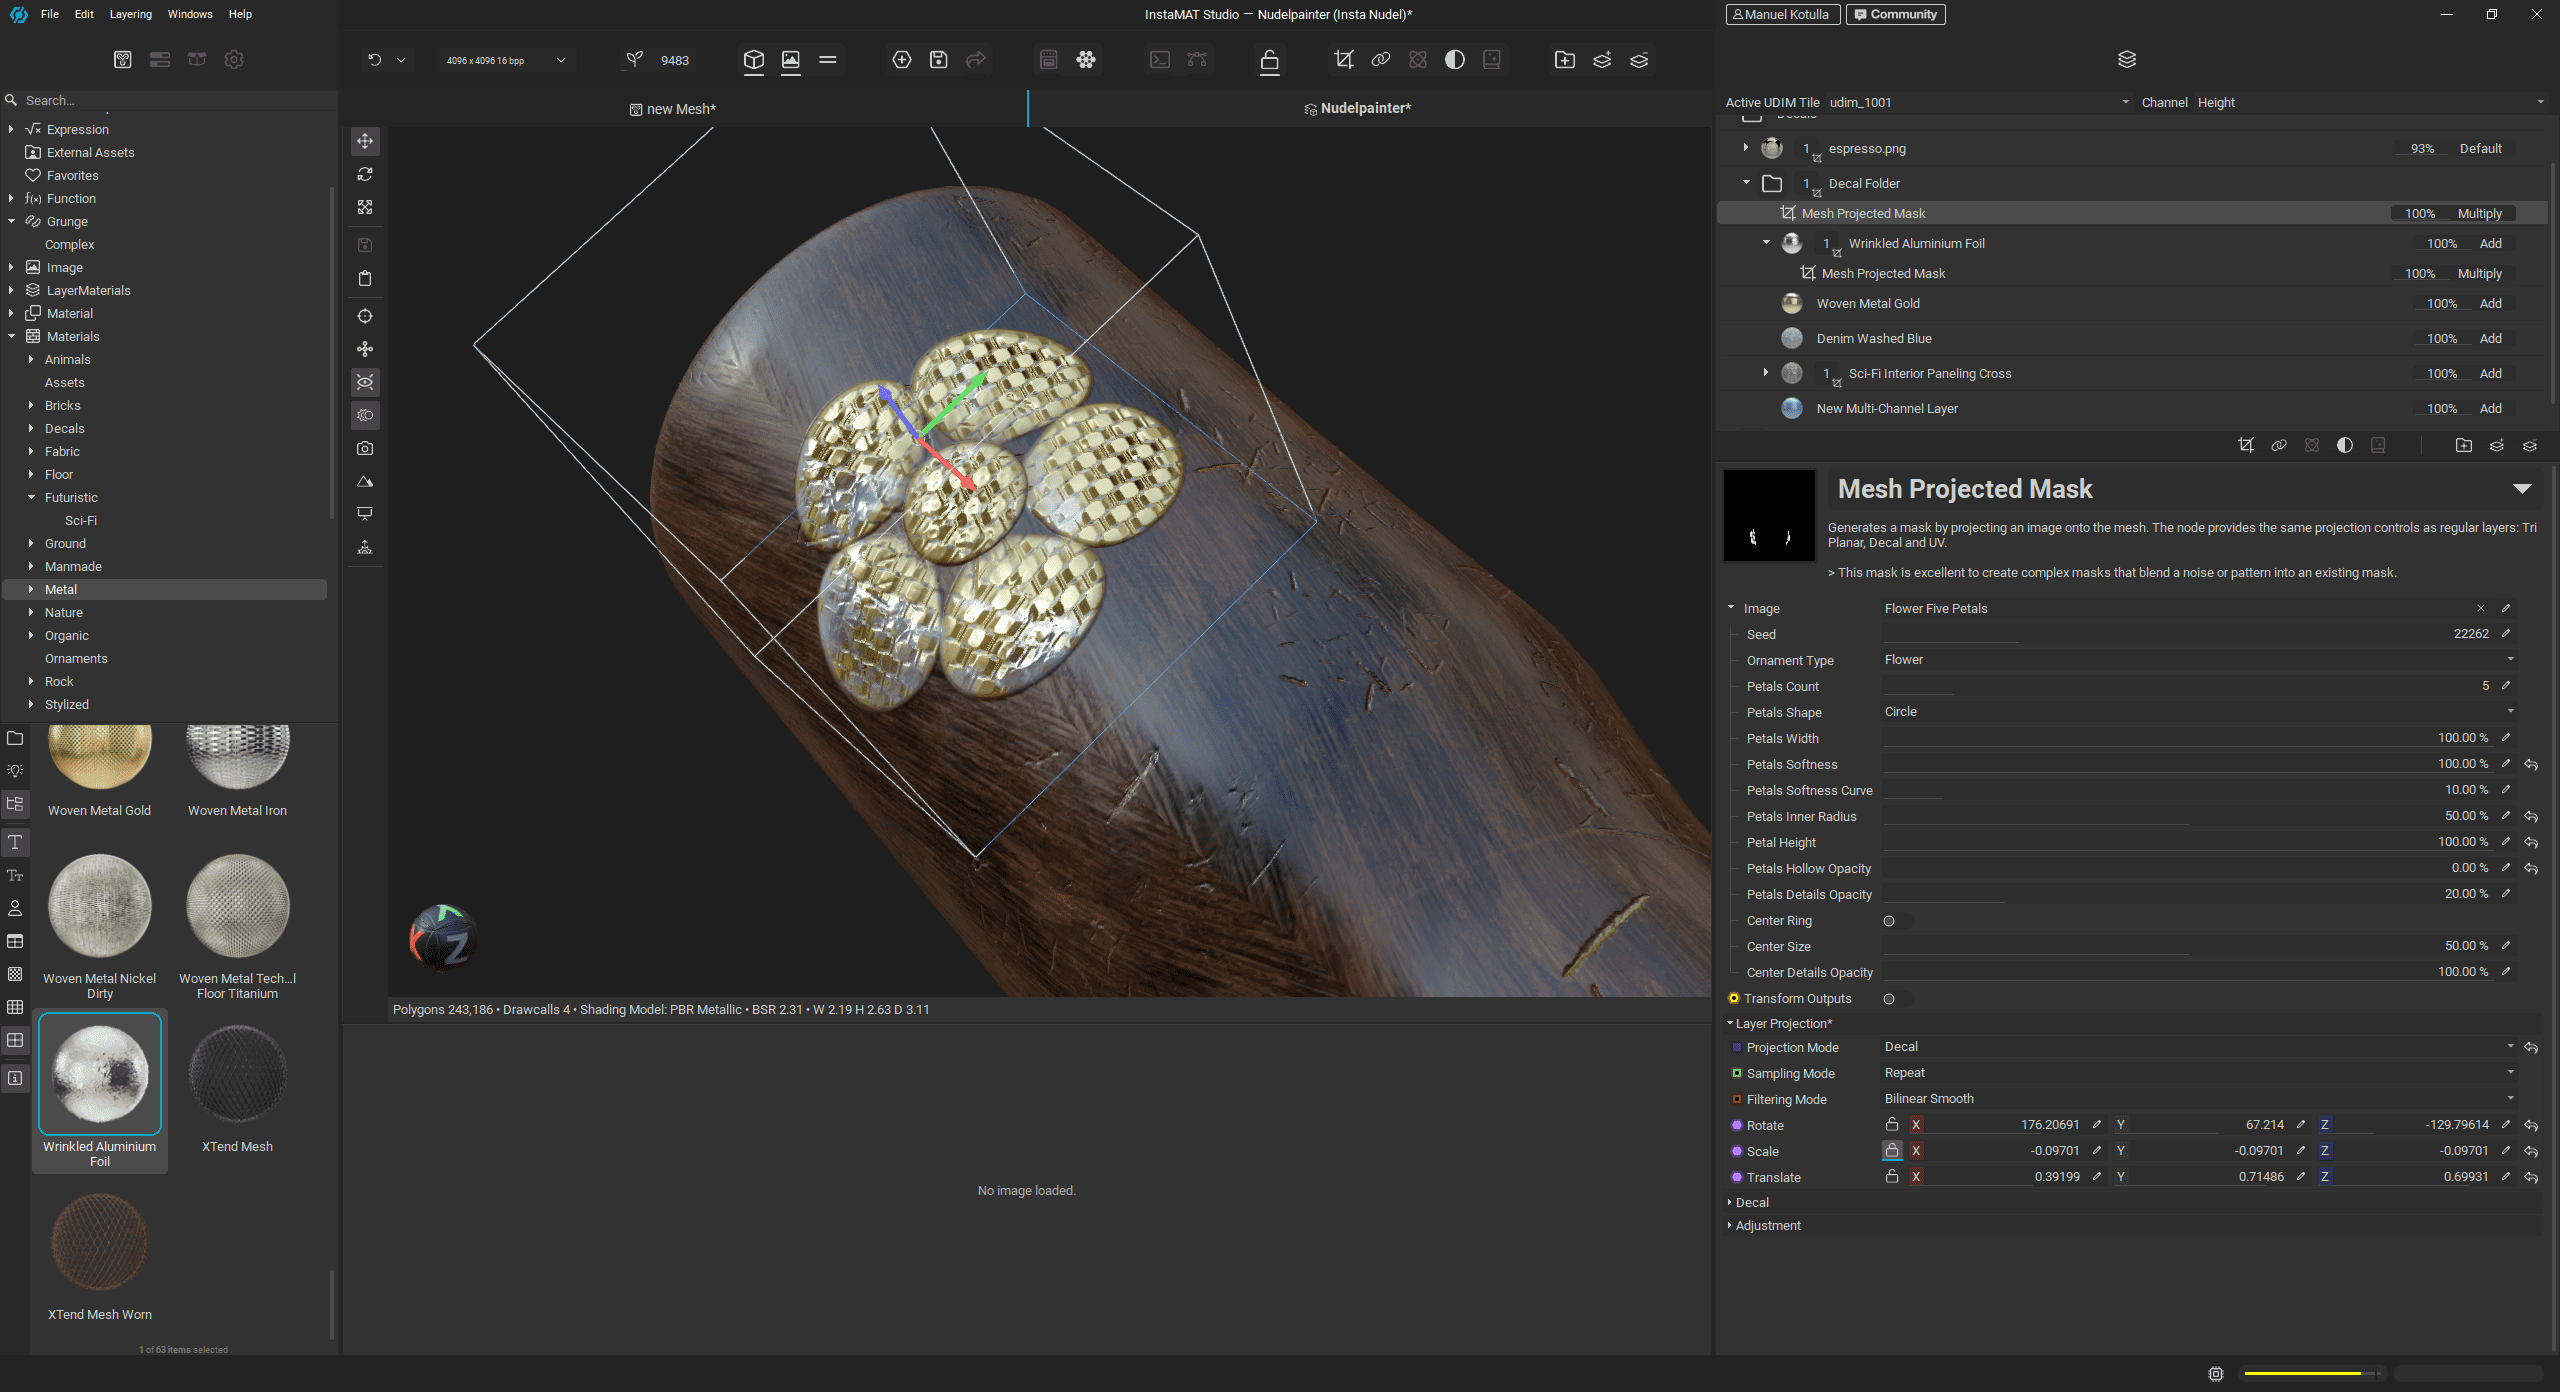
Task: Click the Undo icon in the top toolbar
Action: [x=377, y=59]
